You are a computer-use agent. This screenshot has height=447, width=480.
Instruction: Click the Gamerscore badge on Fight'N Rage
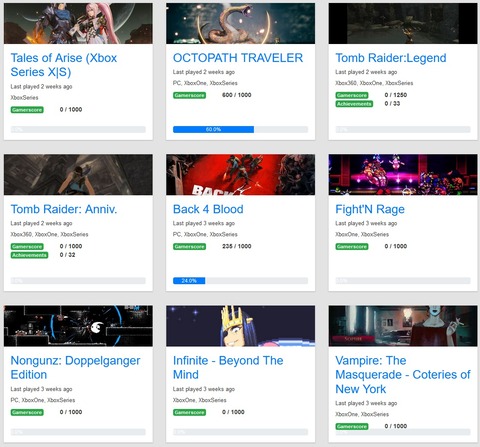tap(352, 247)
